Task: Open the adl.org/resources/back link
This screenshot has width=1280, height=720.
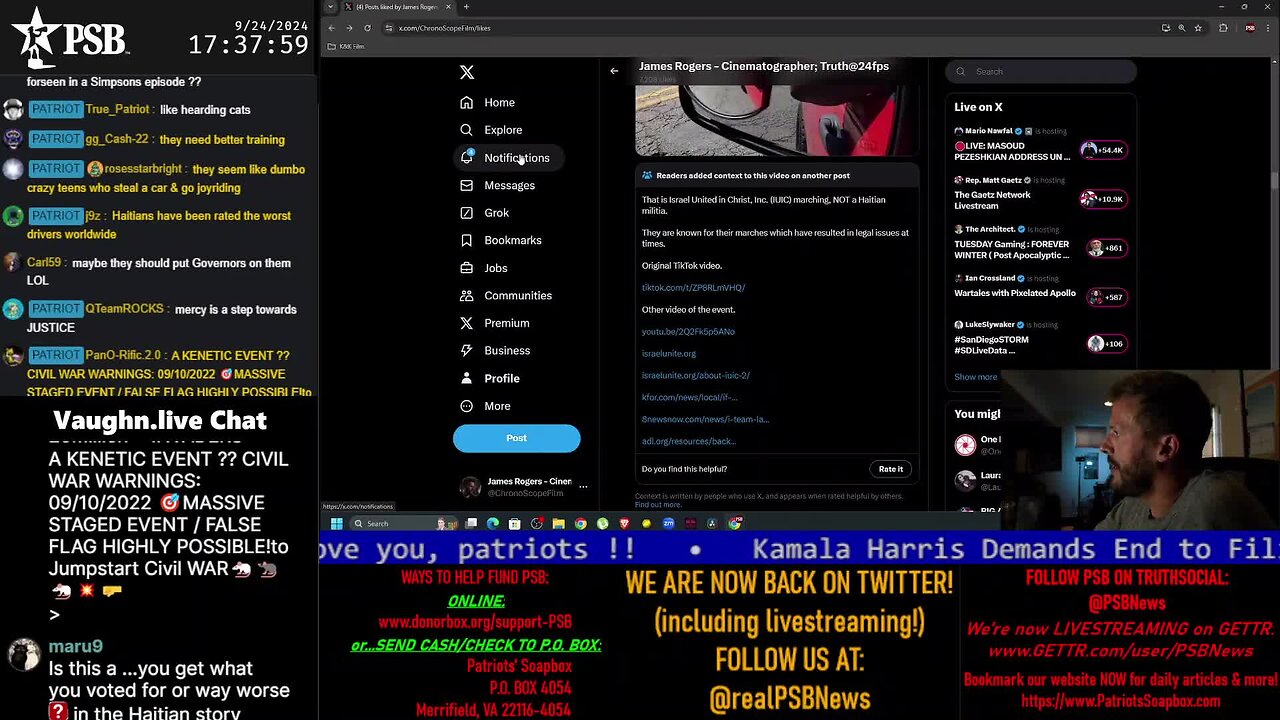Action: click(x=688, y=441)
